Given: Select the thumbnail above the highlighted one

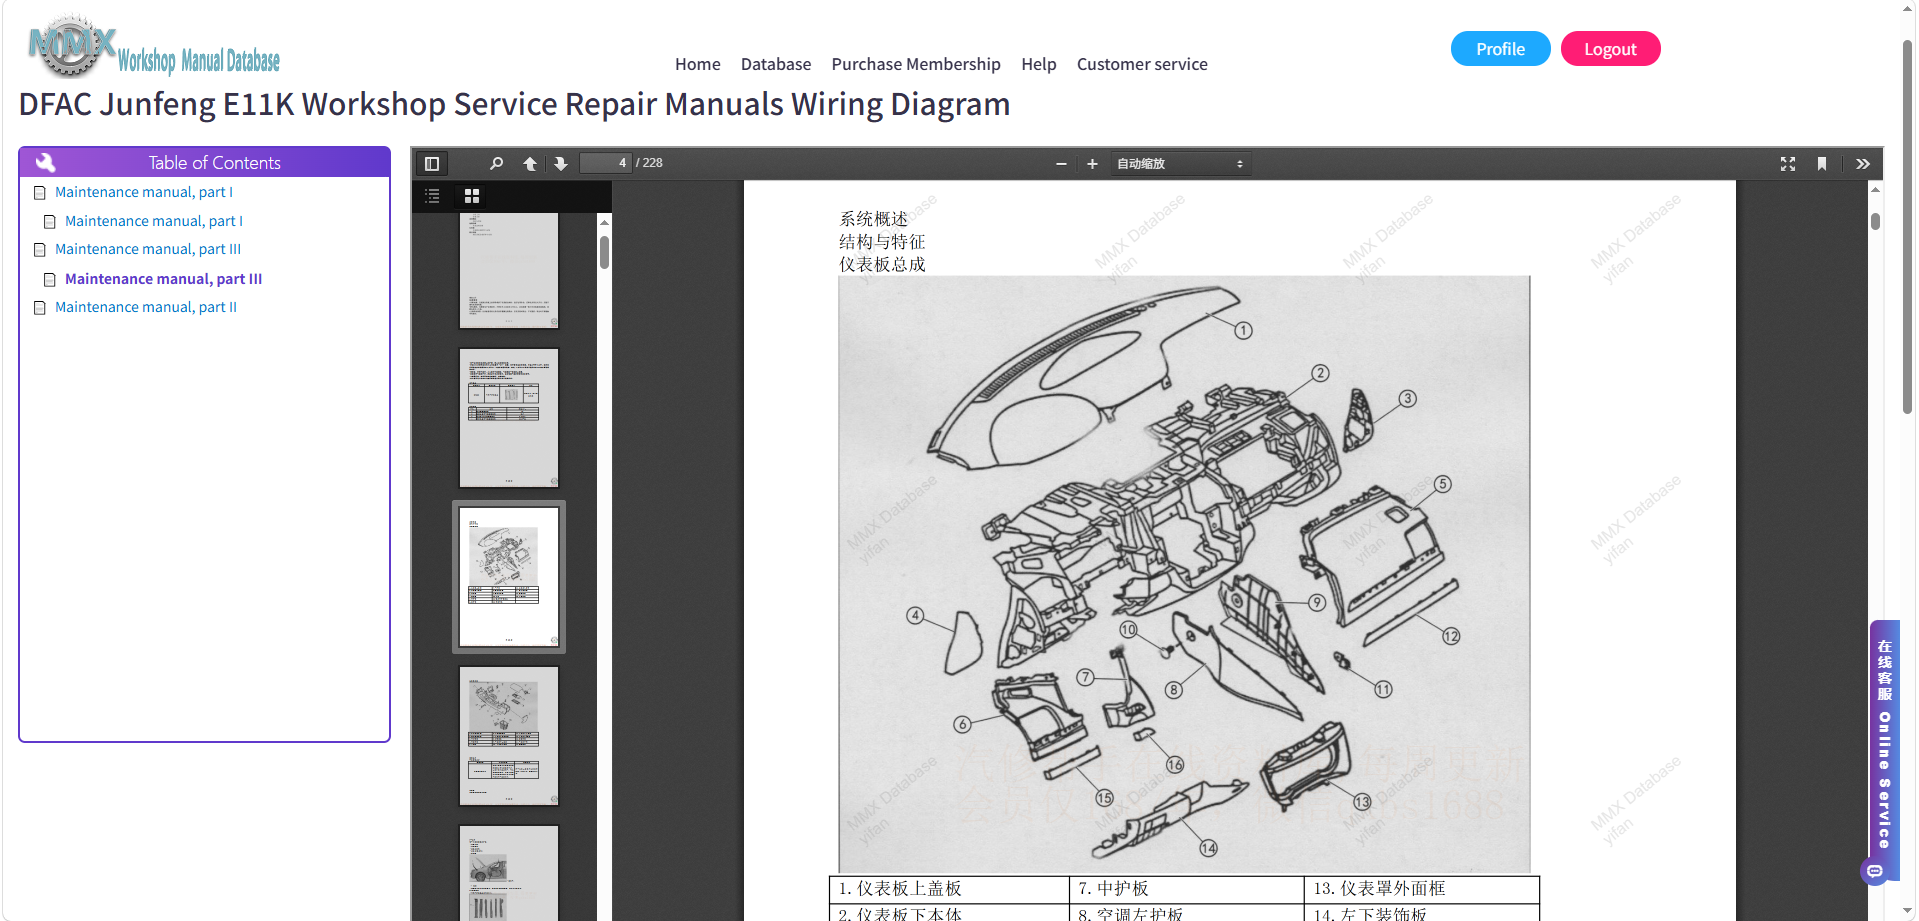Looking at the screenshot, I should 509,418.
